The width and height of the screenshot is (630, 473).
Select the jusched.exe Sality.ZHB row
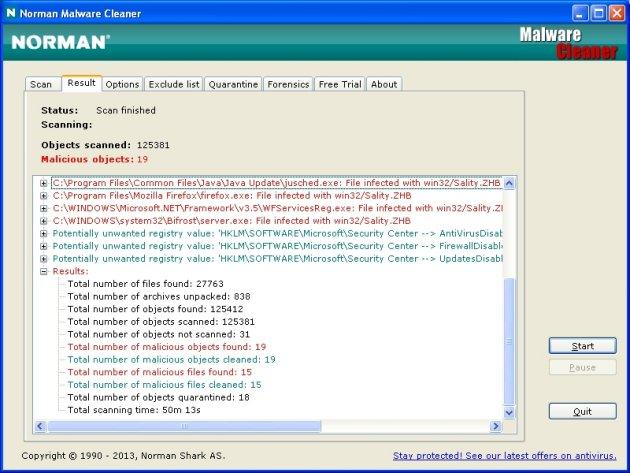coord(276,183)
